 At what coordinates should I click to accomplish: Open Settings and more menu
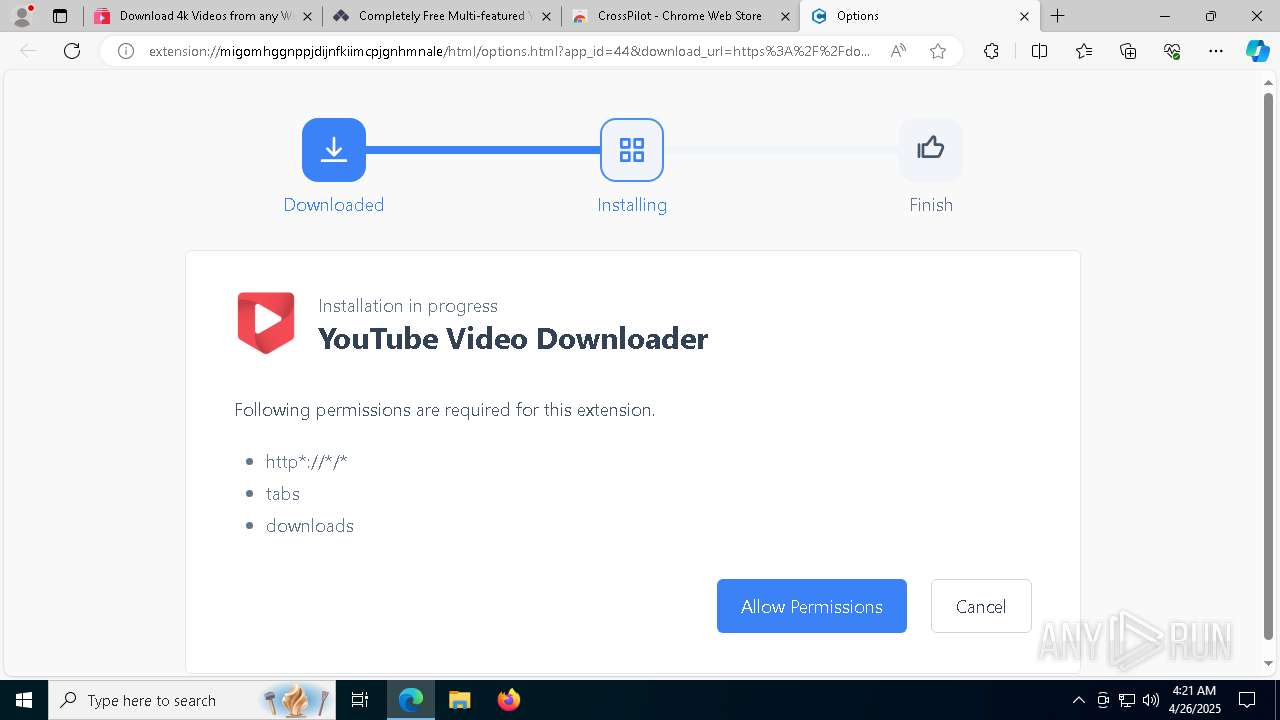[1216, 51]
